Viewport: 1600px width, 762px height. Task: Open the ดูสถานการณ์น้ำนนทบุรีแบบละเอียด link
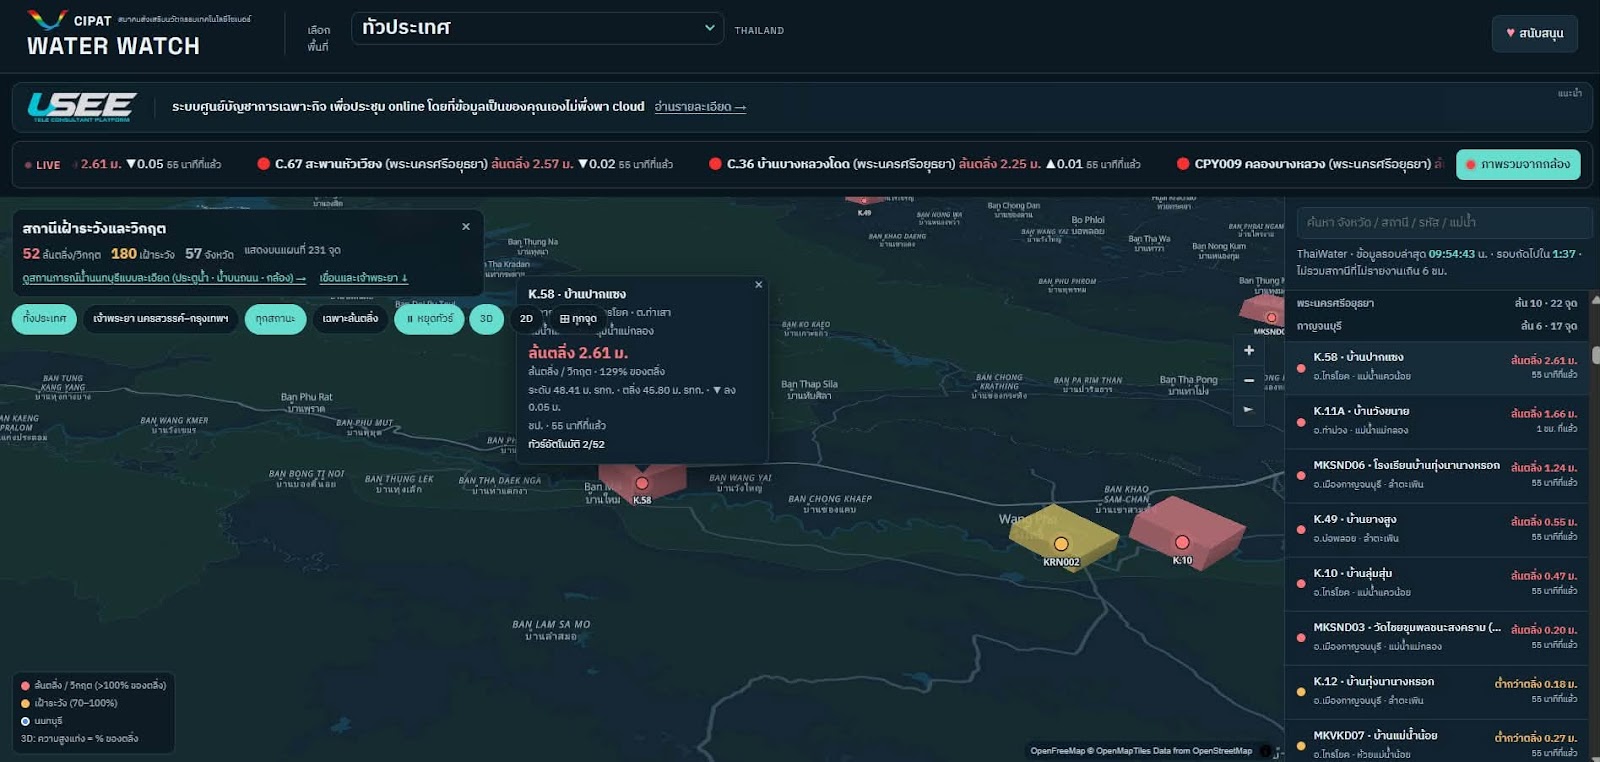click(x=164, y=278)
